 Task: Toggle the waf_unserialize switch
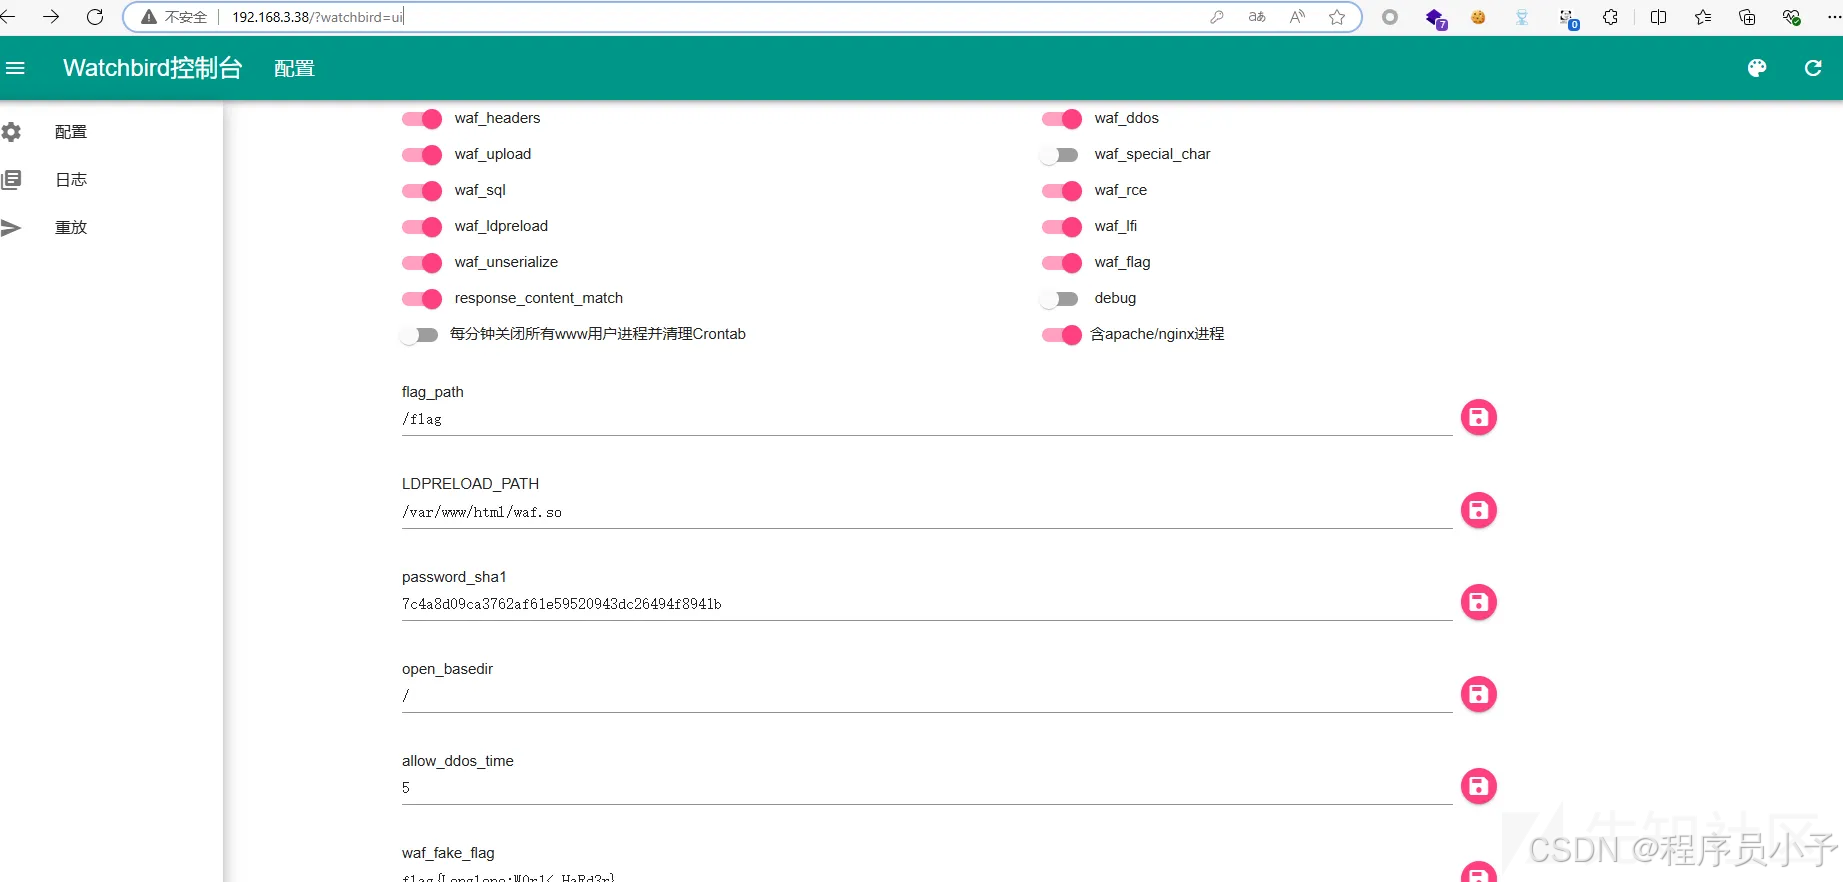[421, 263]
